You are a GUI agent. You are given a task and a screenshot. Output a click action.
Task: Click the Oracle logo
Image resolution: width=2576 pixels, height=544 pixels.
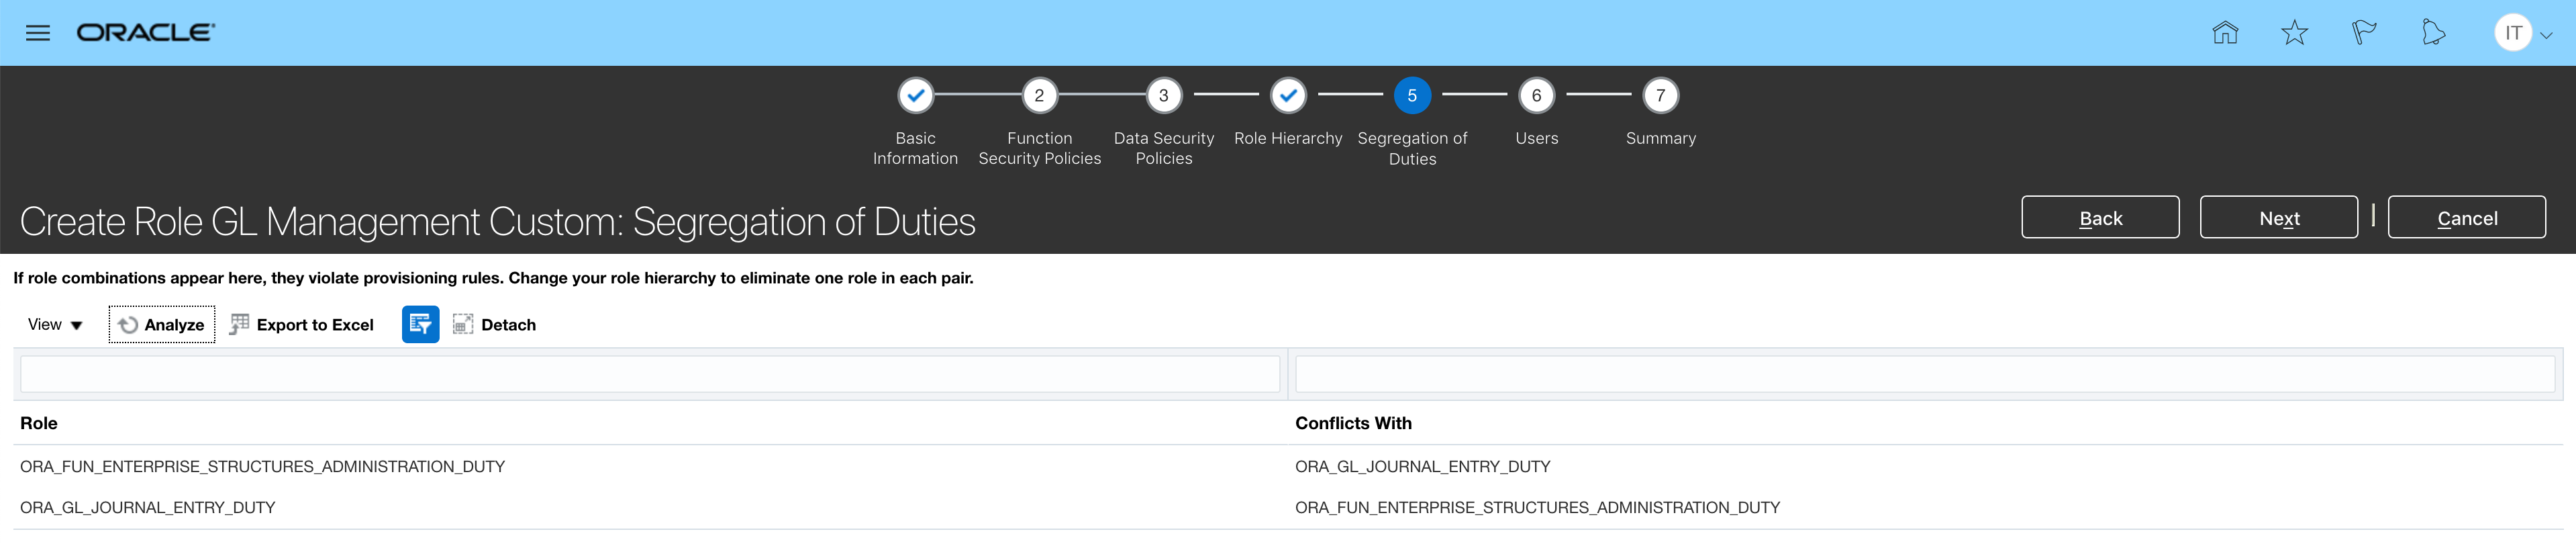[146, 33]
